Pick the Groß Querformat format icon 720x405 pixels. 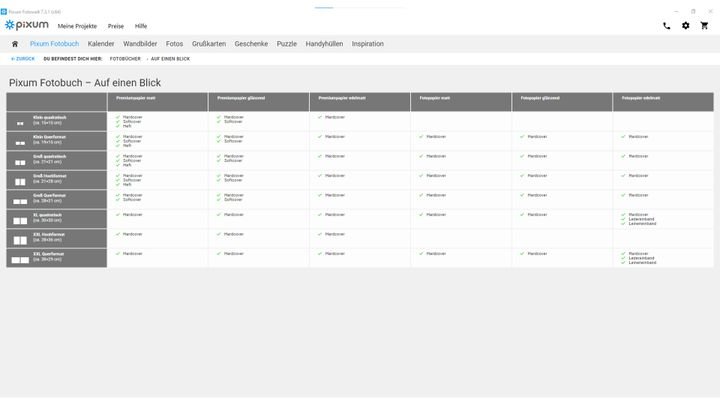tap(19, 200)
